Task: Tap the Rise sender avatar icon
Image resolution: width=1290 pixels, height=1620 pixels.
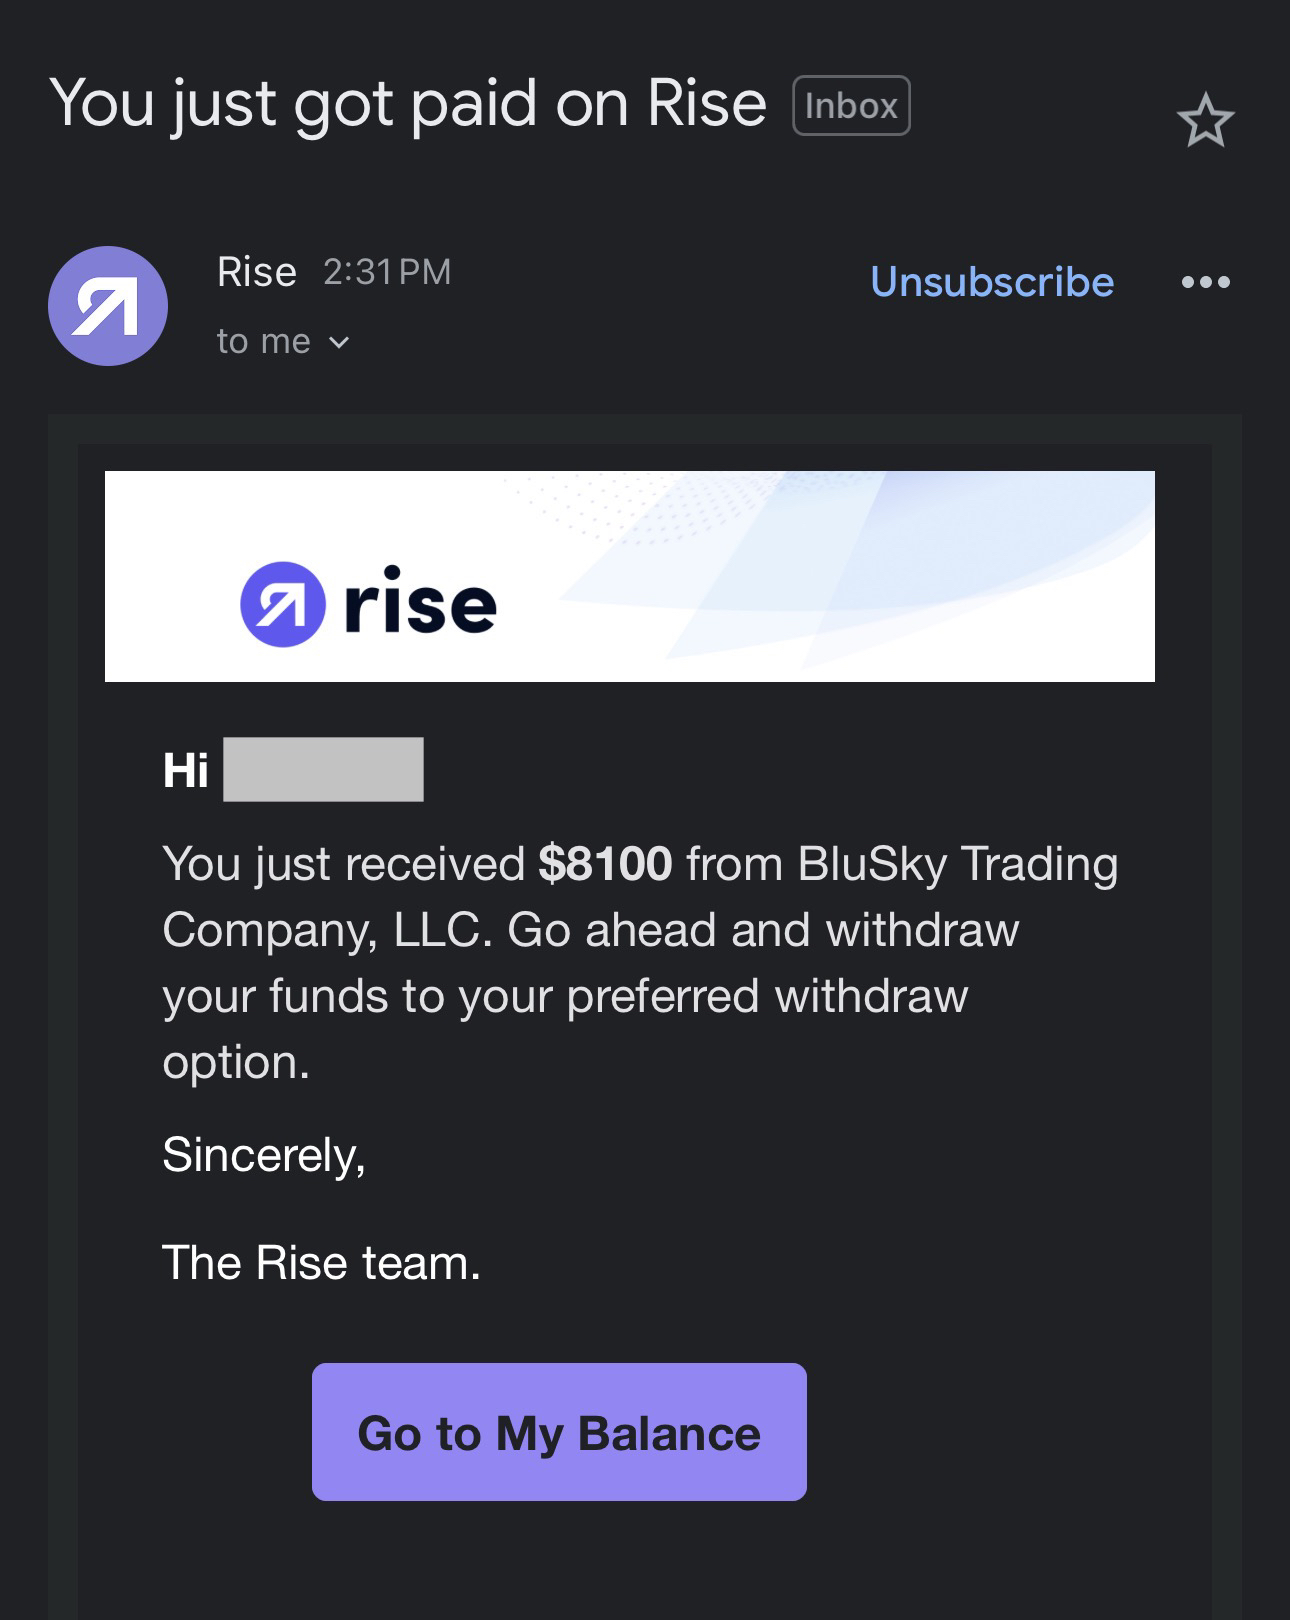Action: (108, 306)
